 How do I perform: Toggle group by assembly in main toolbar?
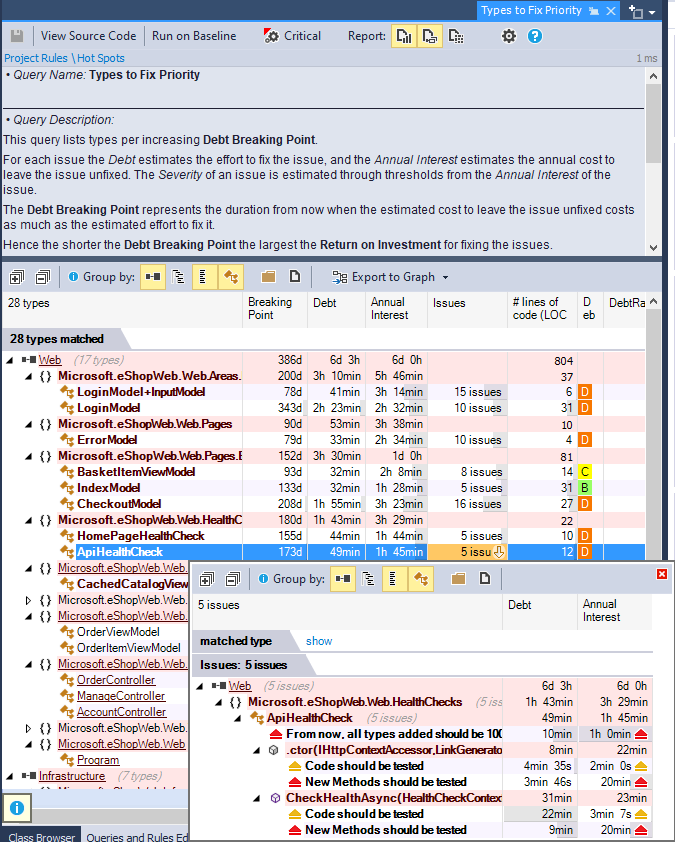click(152, 277)
